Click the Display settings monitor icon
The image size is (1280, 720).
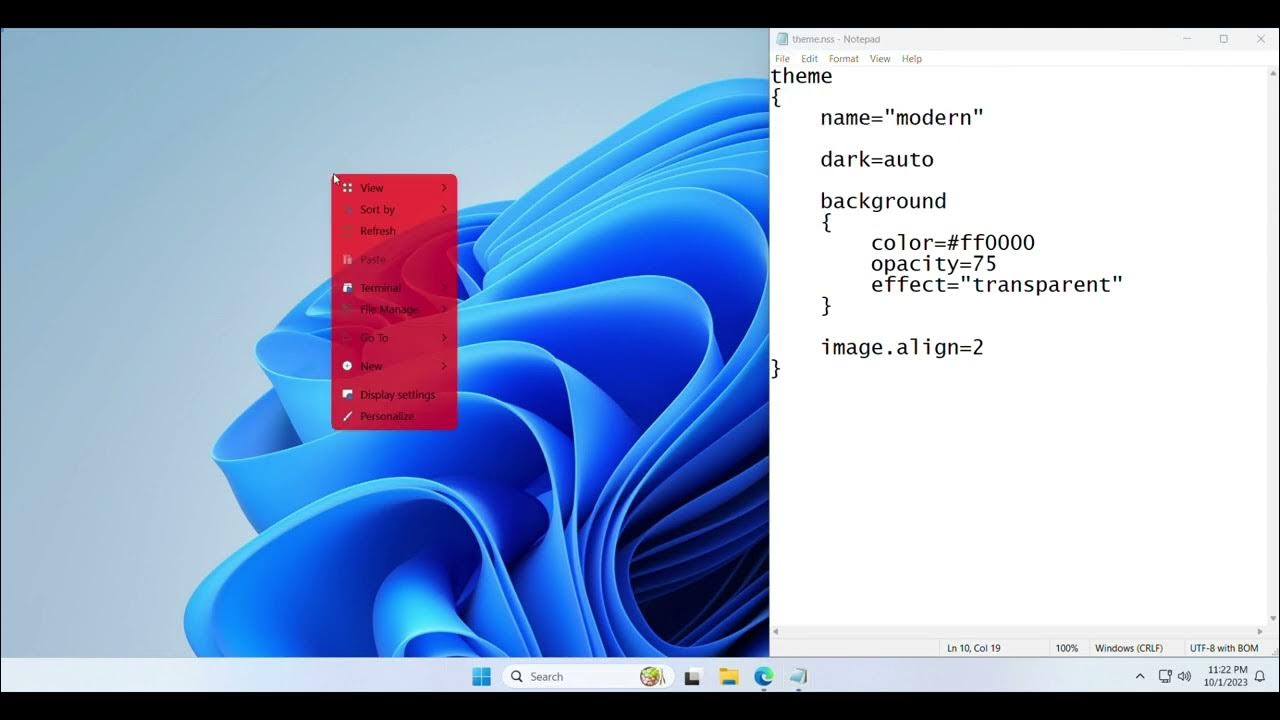coord(347,394)
